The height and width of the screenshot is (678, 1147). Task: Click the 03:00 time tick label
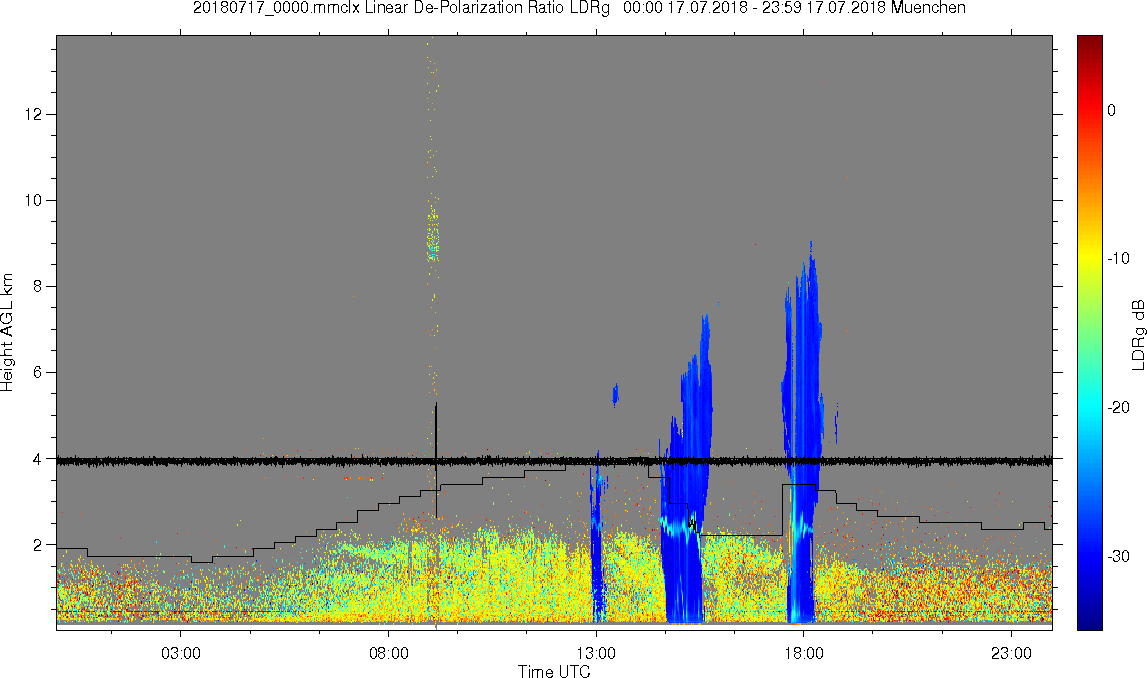[181, 653]
